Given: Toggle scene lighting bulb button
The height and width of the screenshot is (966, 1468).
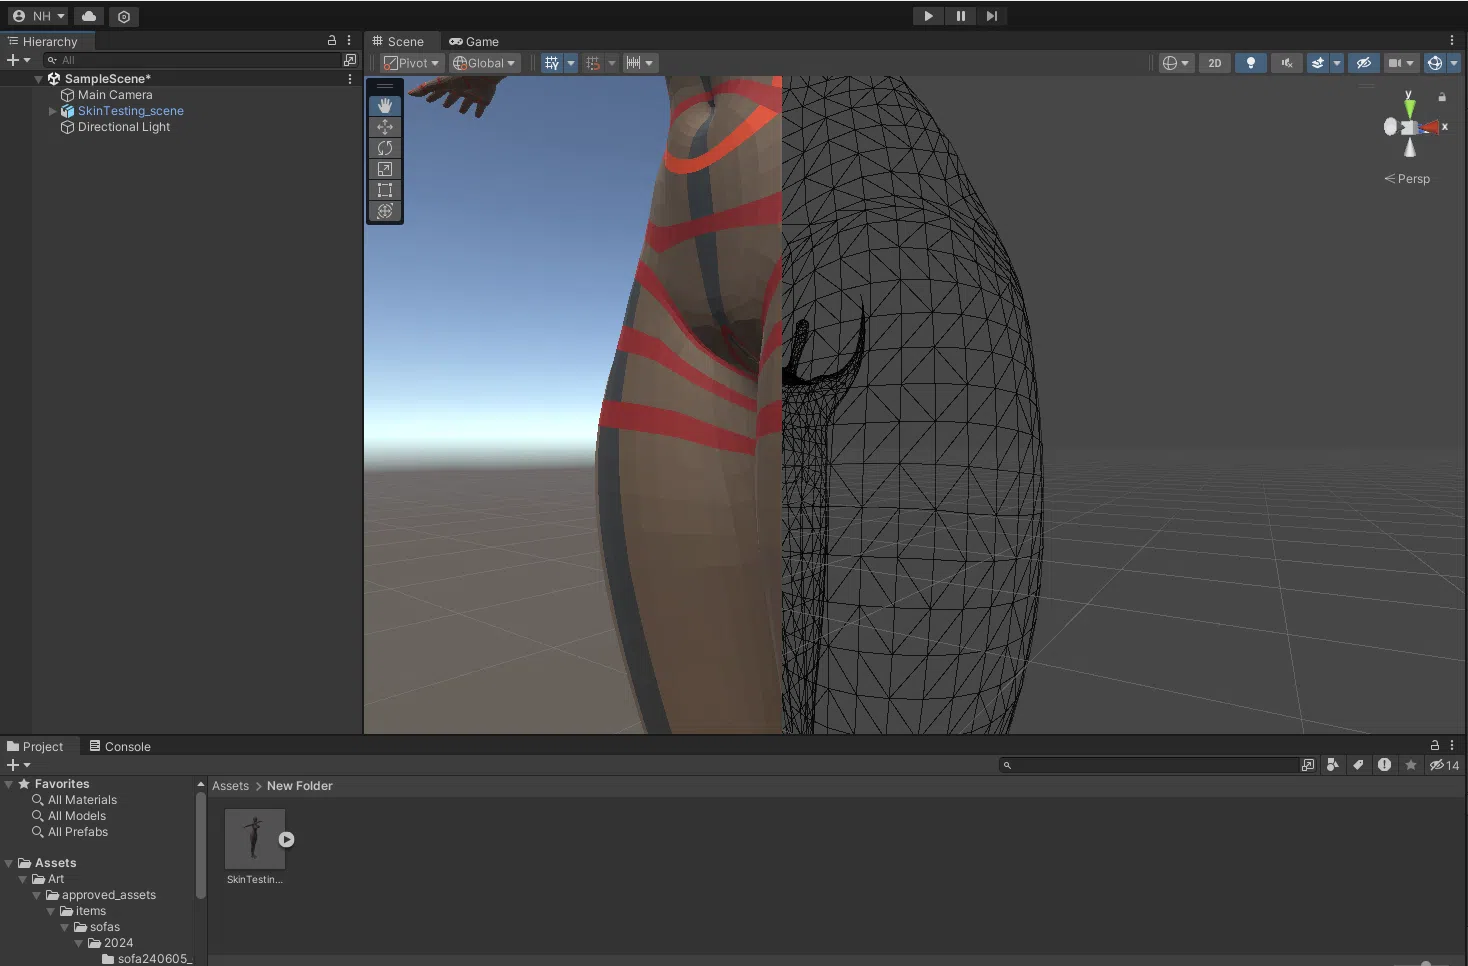Looking at the screenshot, I should coord(1250,63).
